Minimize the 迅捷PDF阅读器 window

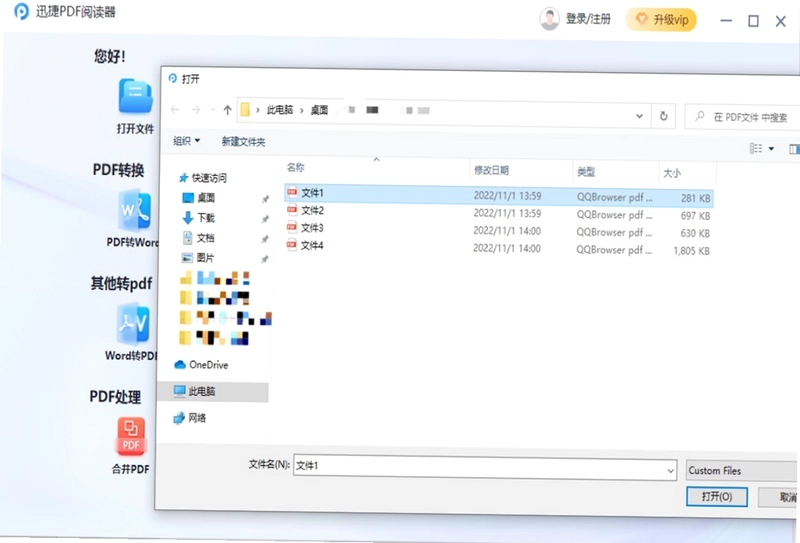[726, 21]
